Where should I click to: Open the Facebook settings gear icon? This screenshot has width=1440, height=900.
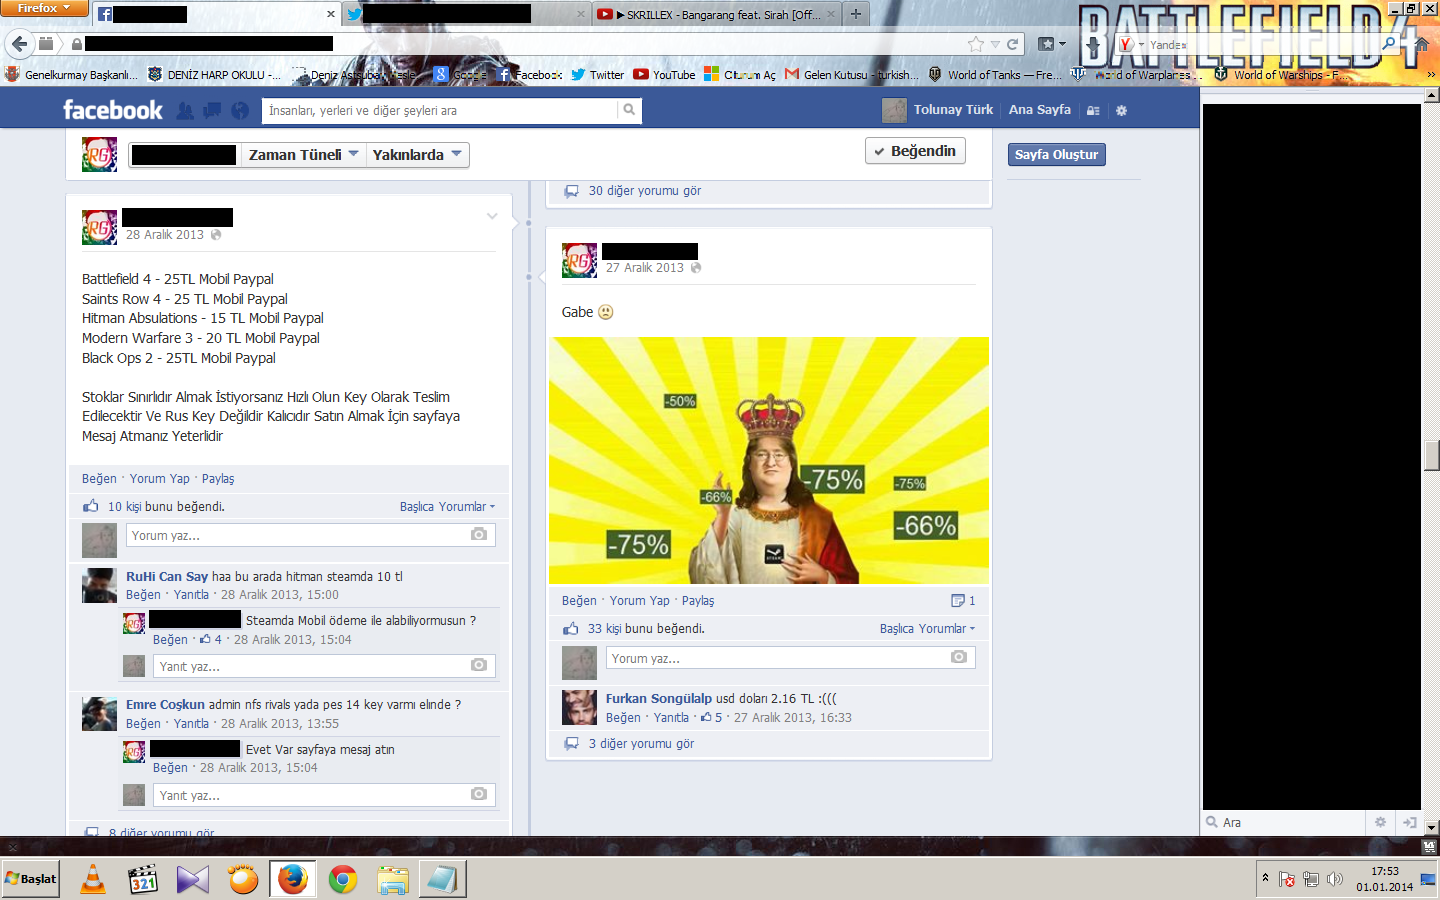tap(1121, 111)
